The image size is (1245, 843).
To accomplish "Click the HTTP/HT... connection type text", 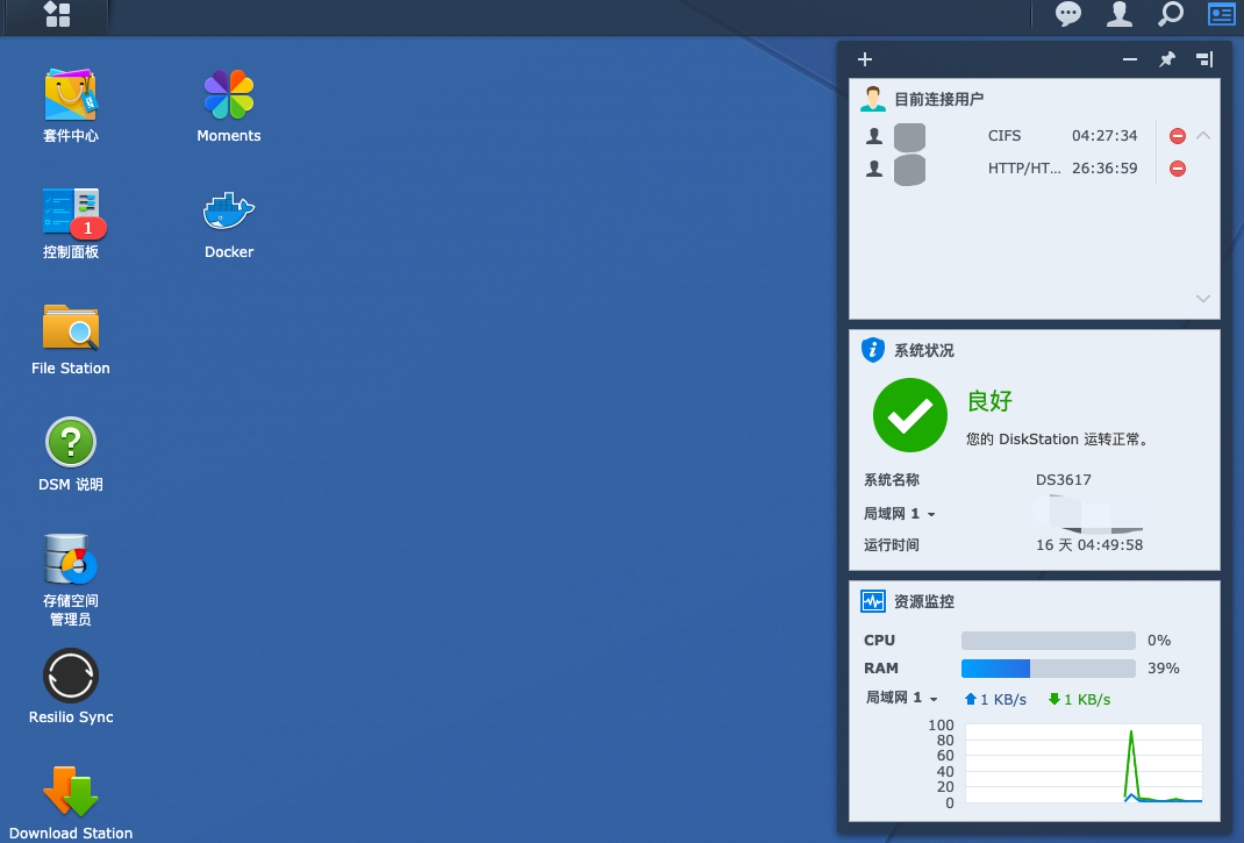I will 1025,168.
